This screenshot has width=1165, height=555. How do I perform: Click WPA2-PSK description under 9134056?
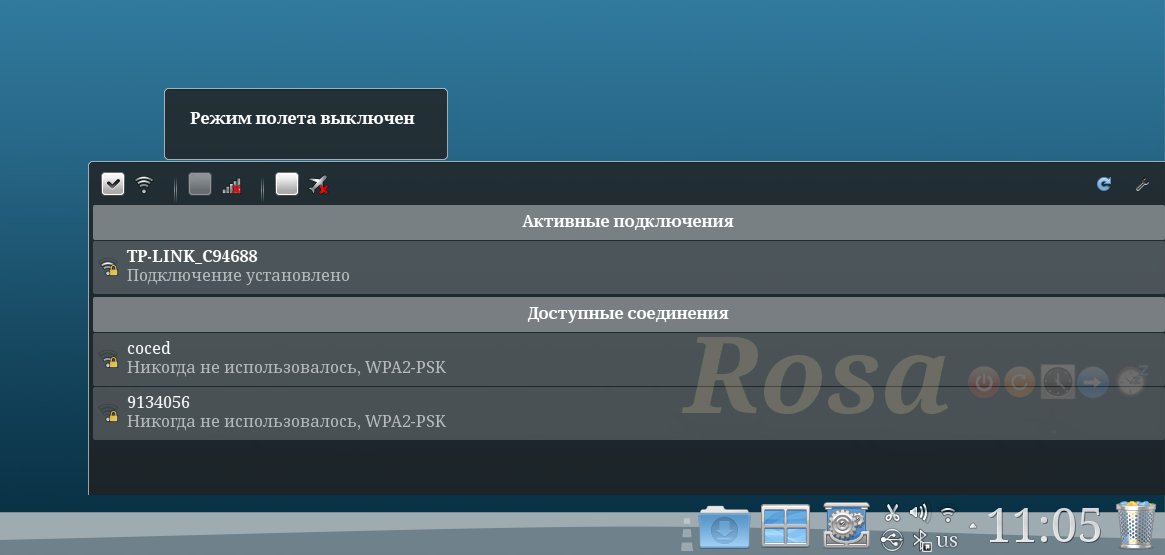pos(286,422)
